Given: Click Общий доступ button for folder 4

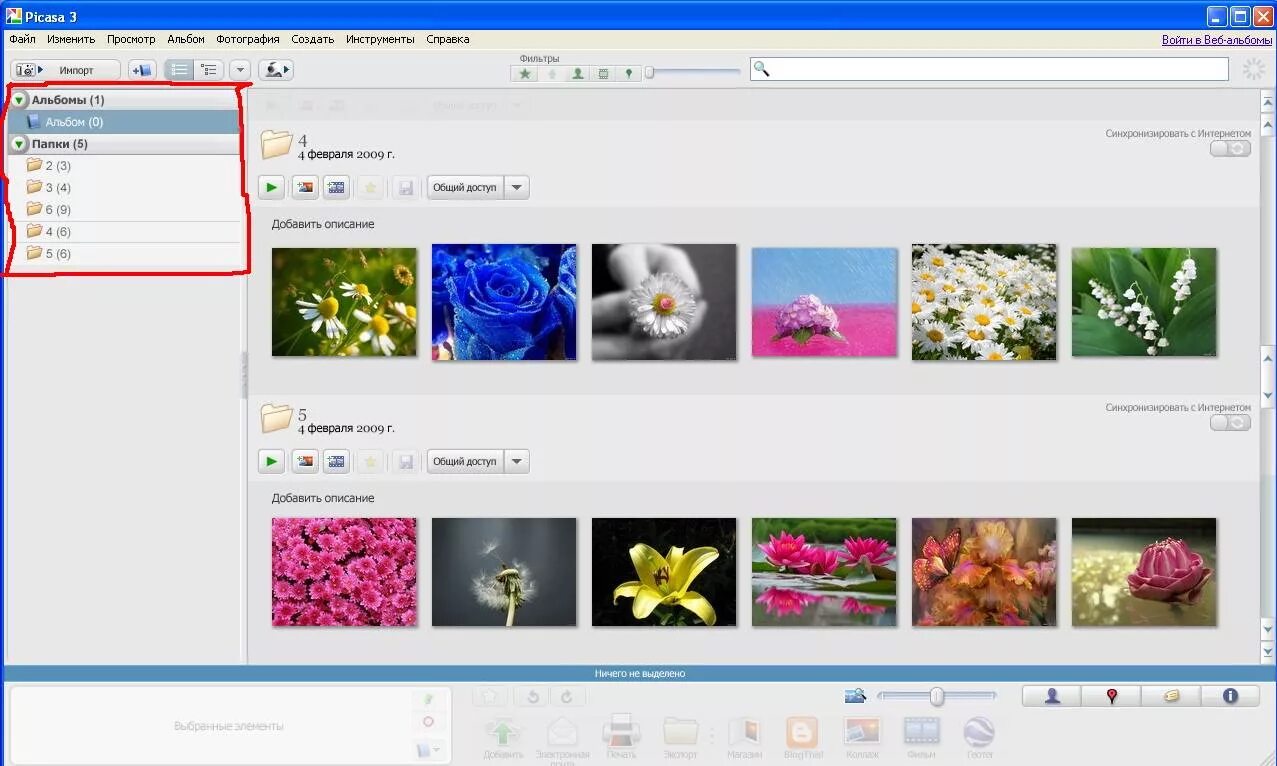Looking at the screenshot, I should click(x=465, y=187).
